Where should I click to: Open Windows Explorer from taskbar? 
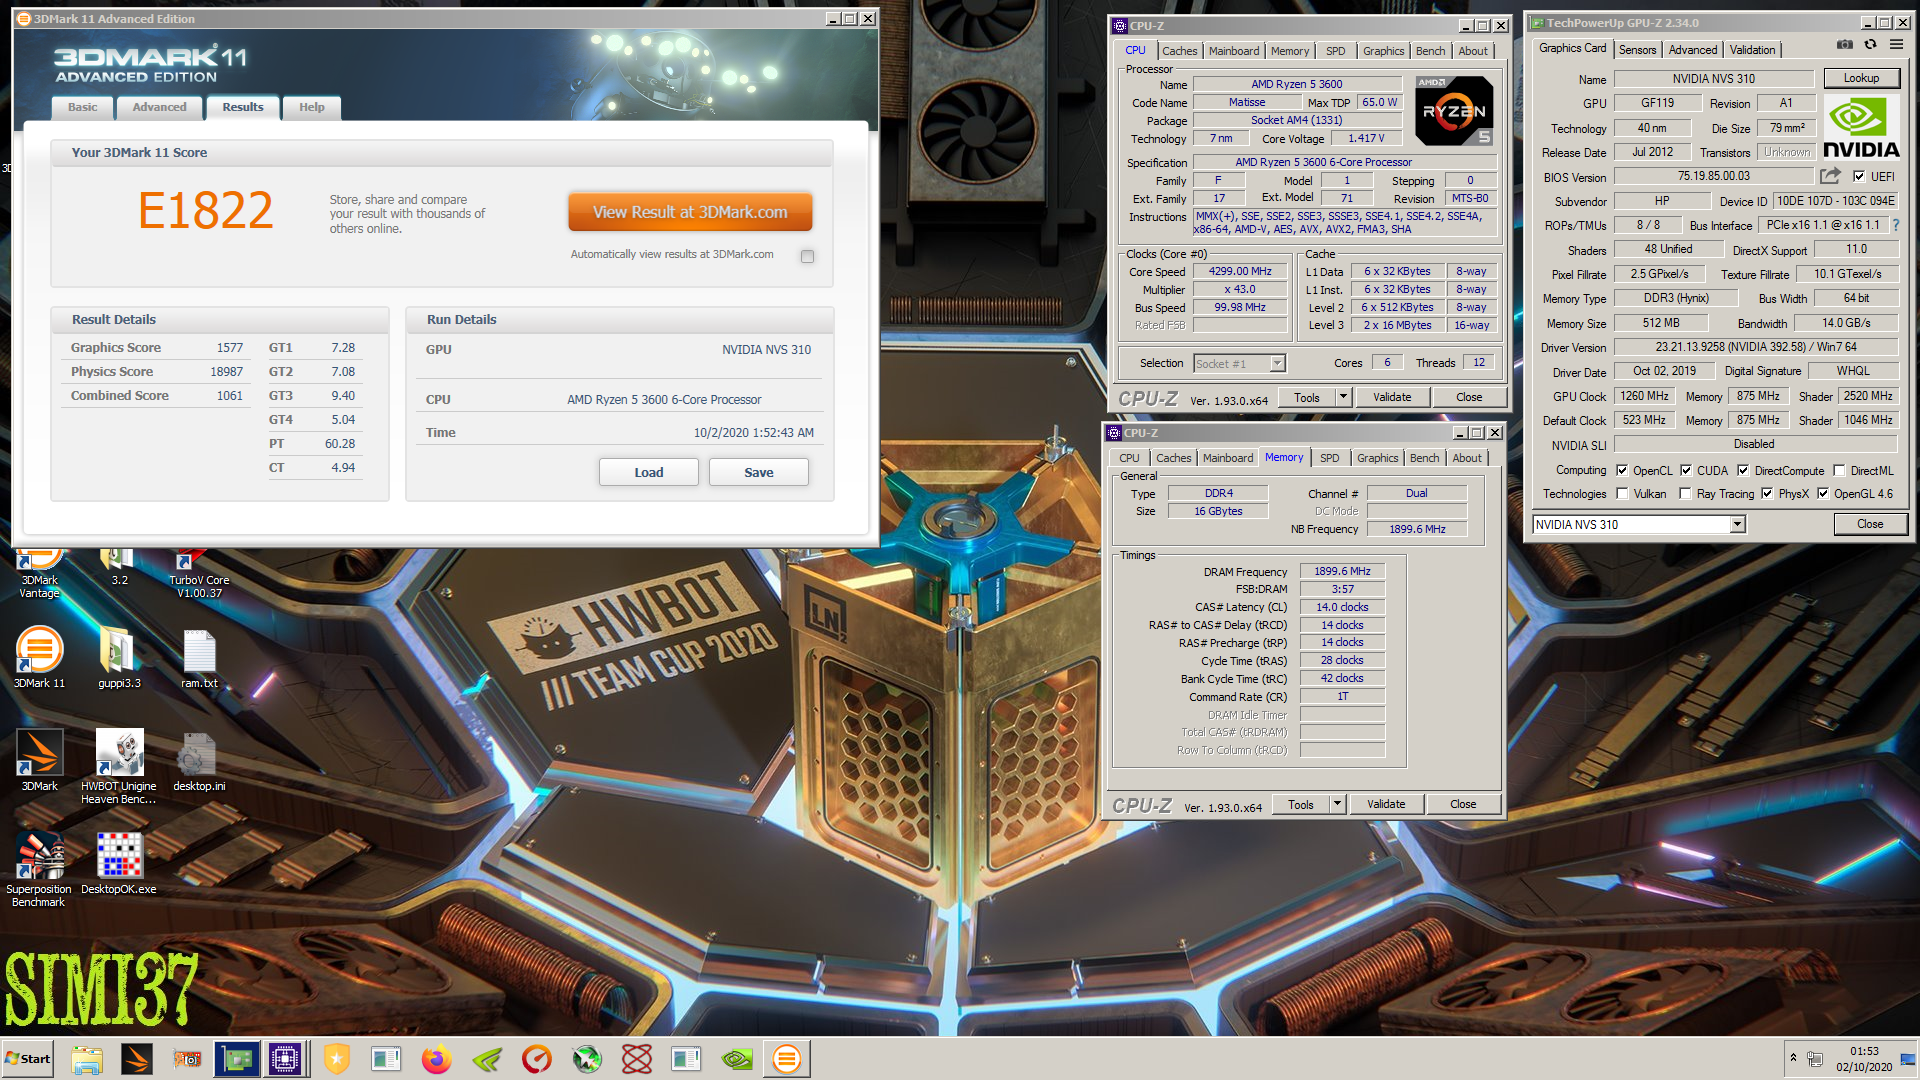tap(87, 1059)
